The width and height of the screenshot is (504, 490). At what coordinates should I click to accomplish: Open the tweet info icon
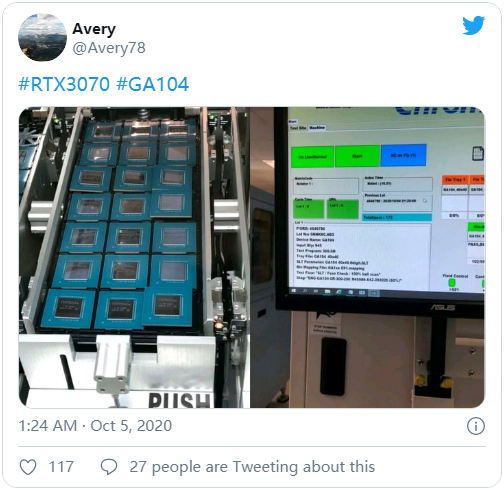pyautogui.click(x=476, y=426)
